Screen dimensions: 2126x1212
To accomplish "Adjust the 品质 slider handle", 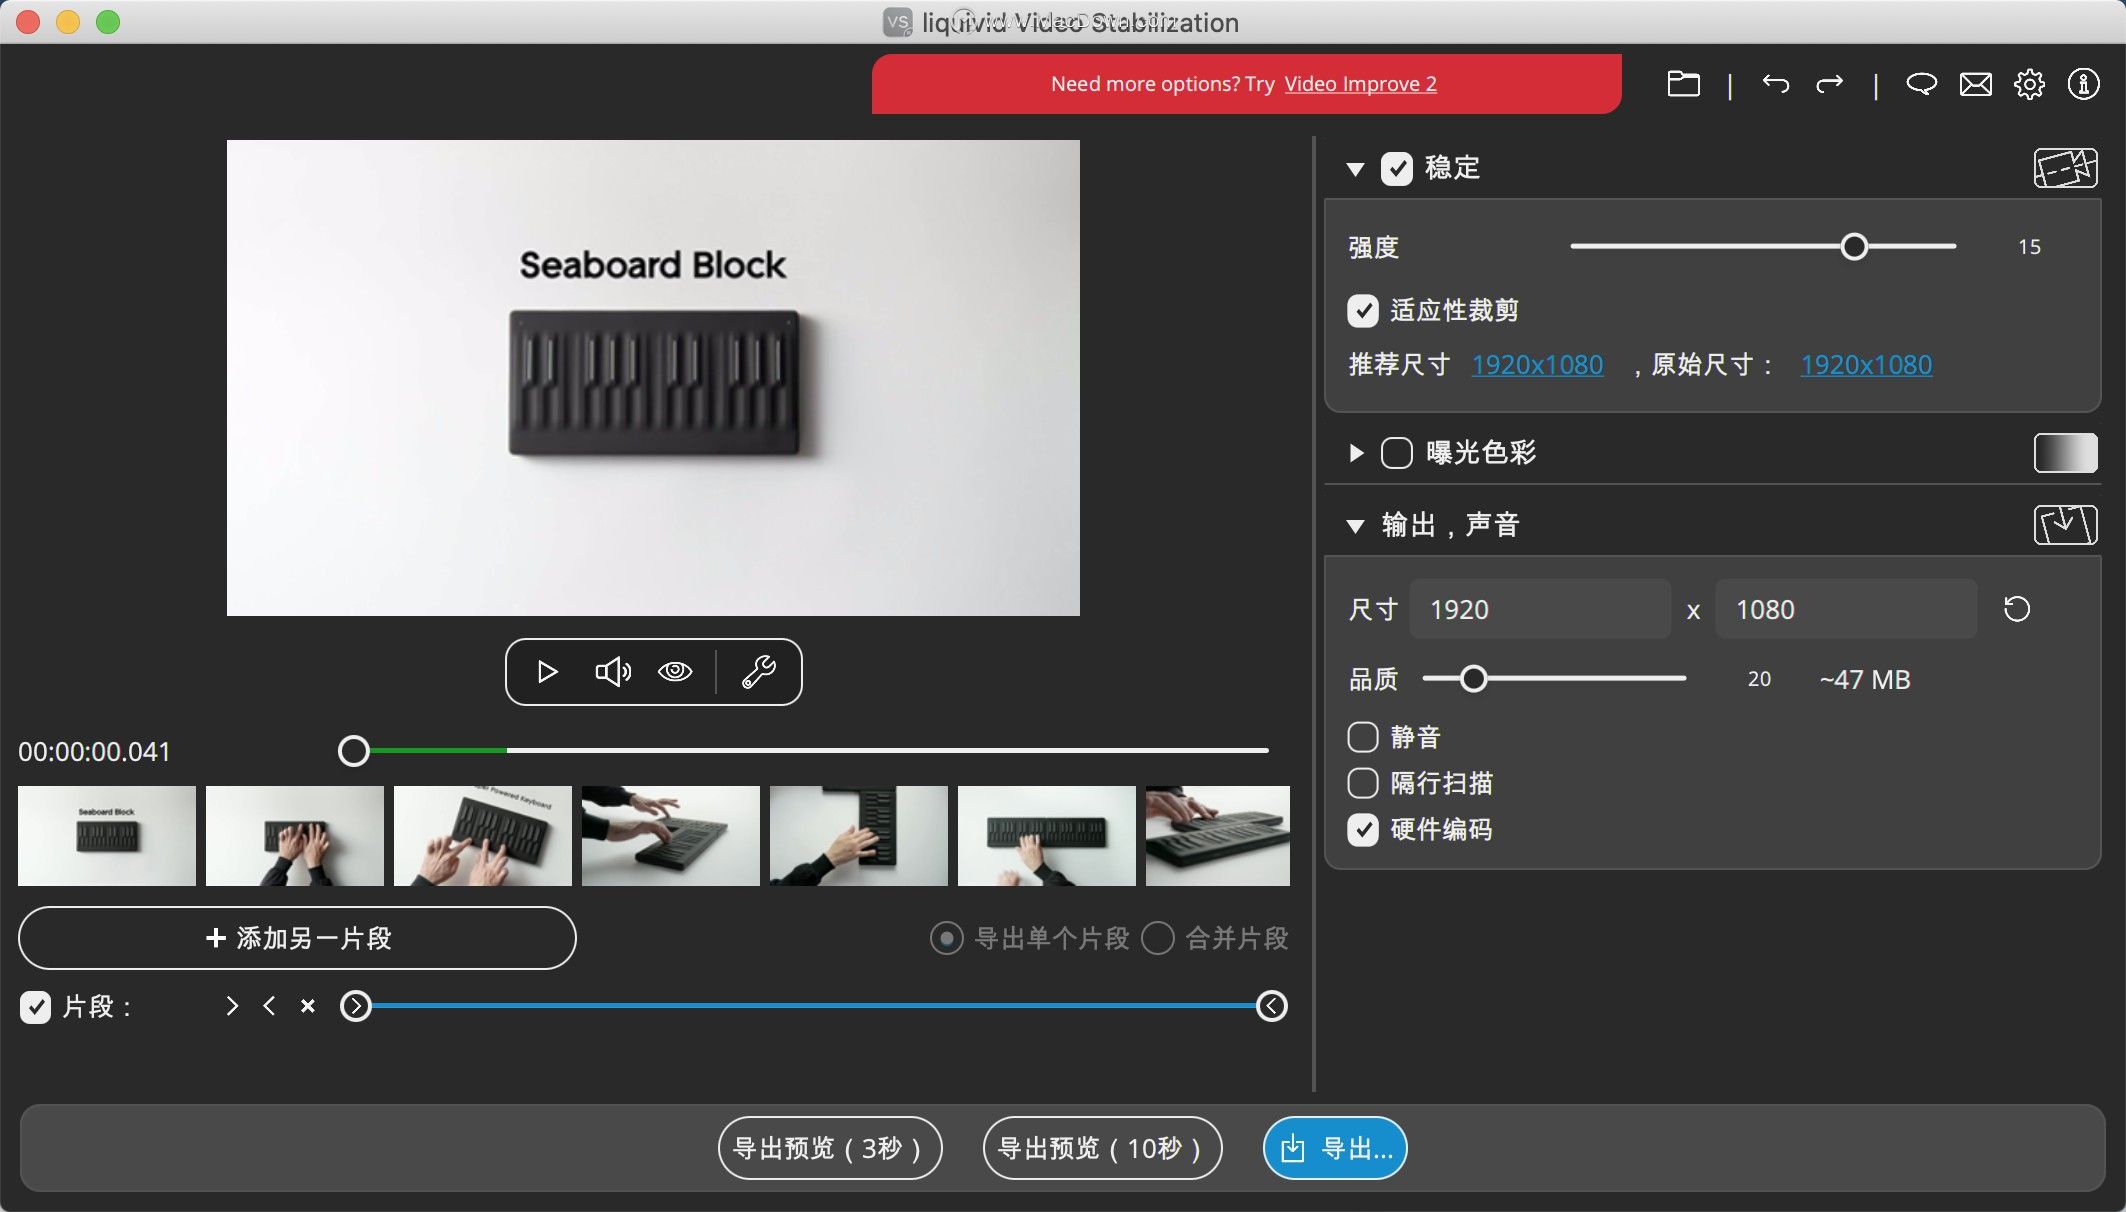I will click(1473, 679).
